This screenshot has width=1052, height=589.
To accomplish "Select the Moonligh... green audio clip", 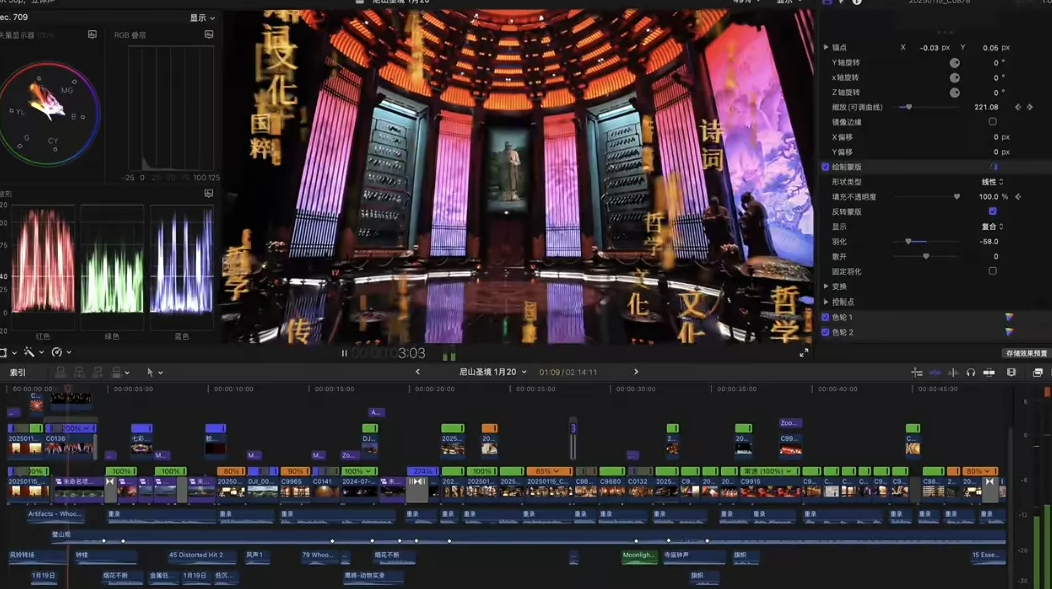I will (639, 556).
